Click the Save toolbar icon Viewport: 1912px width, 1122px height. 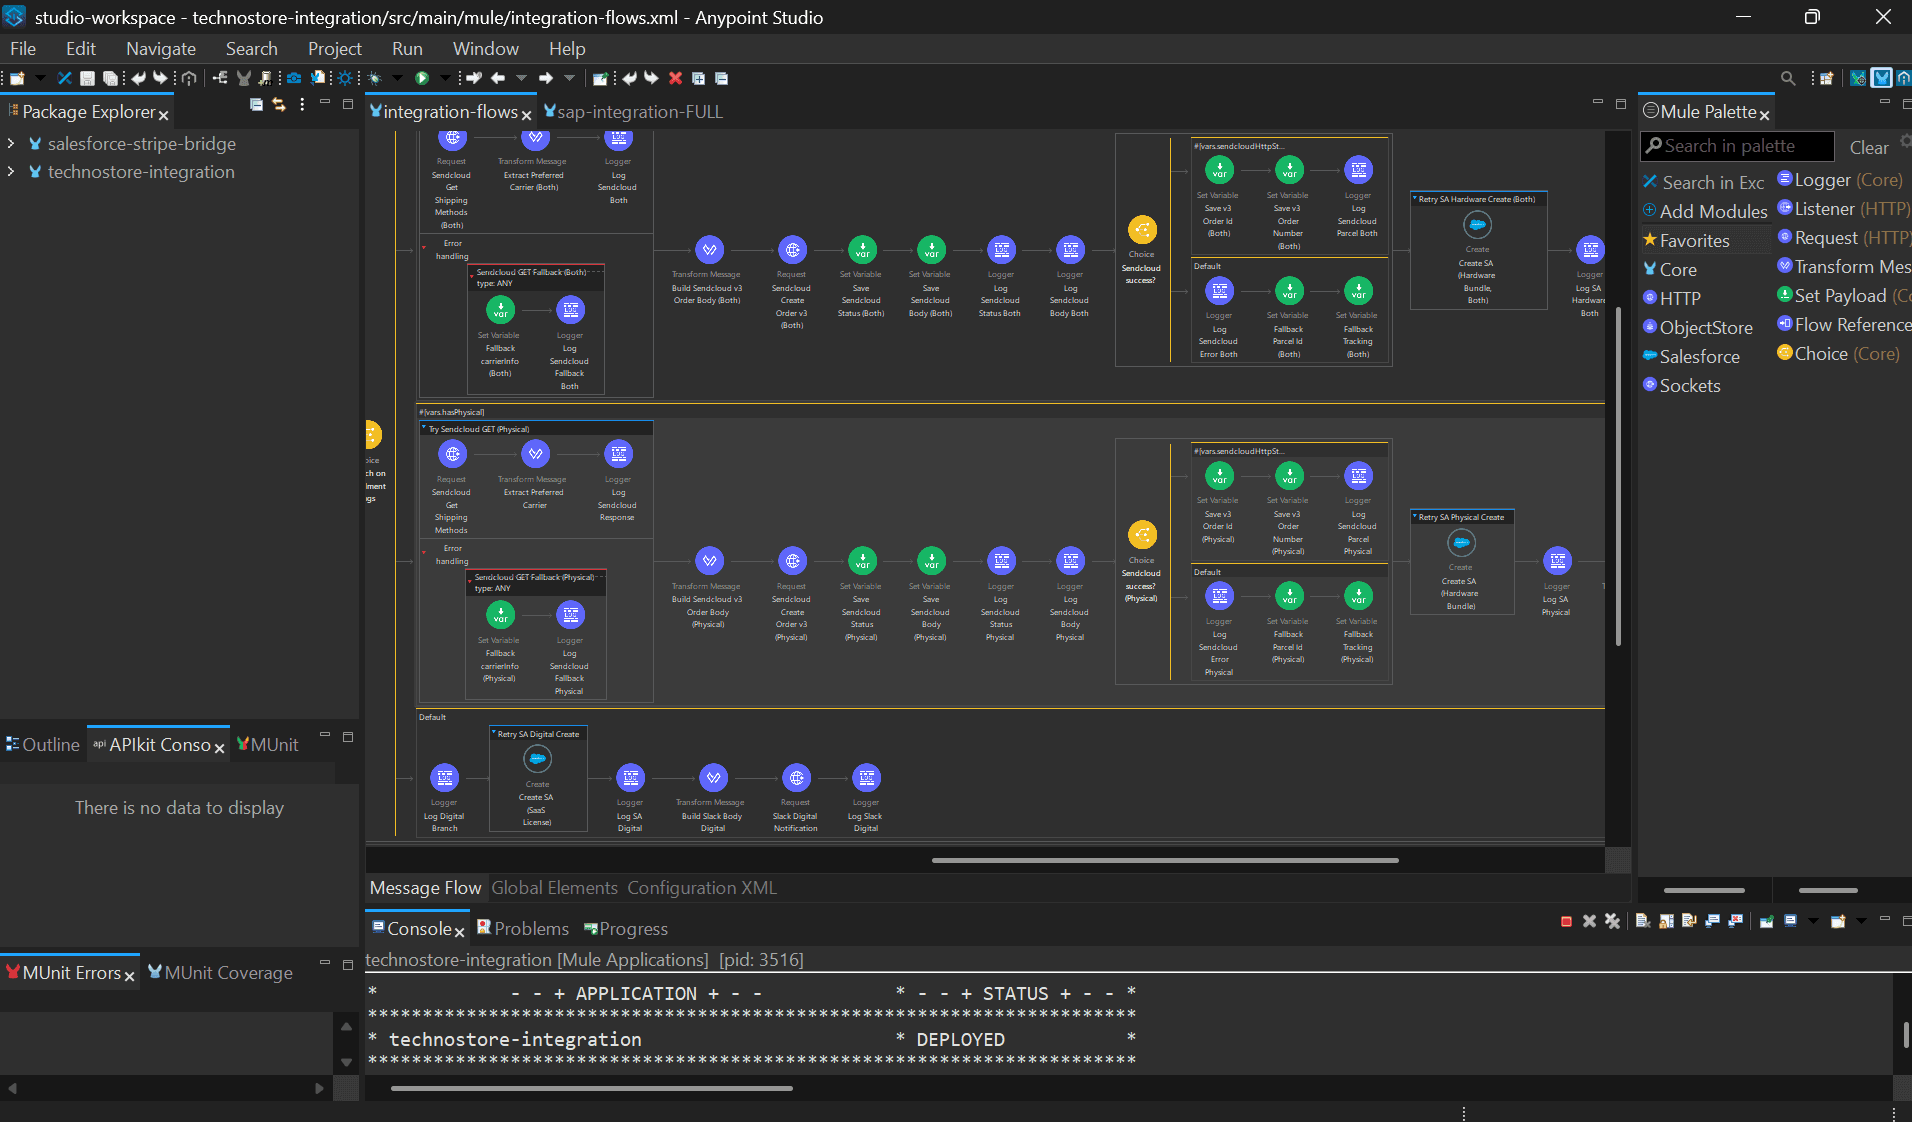pyautogui.click(x=87, y=78)
